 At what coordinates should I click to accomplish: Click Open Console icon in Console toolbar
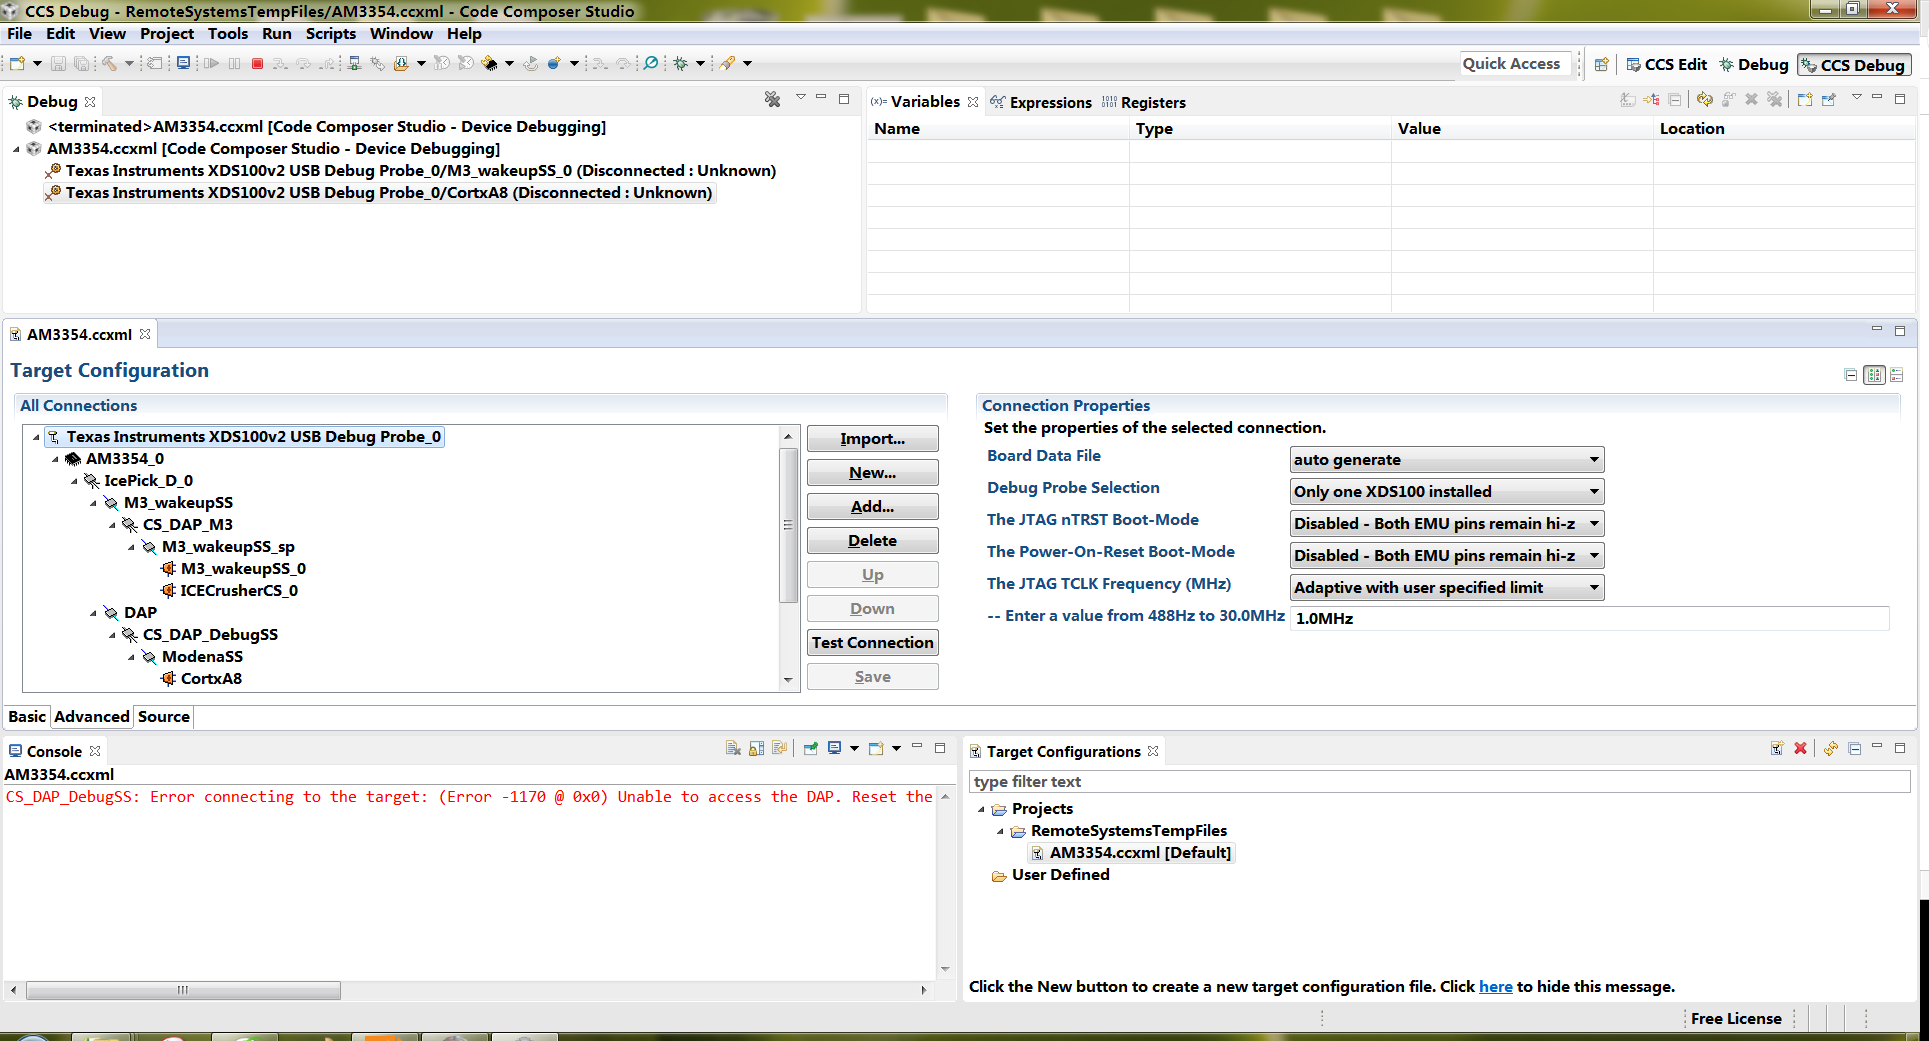coord(876,748)
